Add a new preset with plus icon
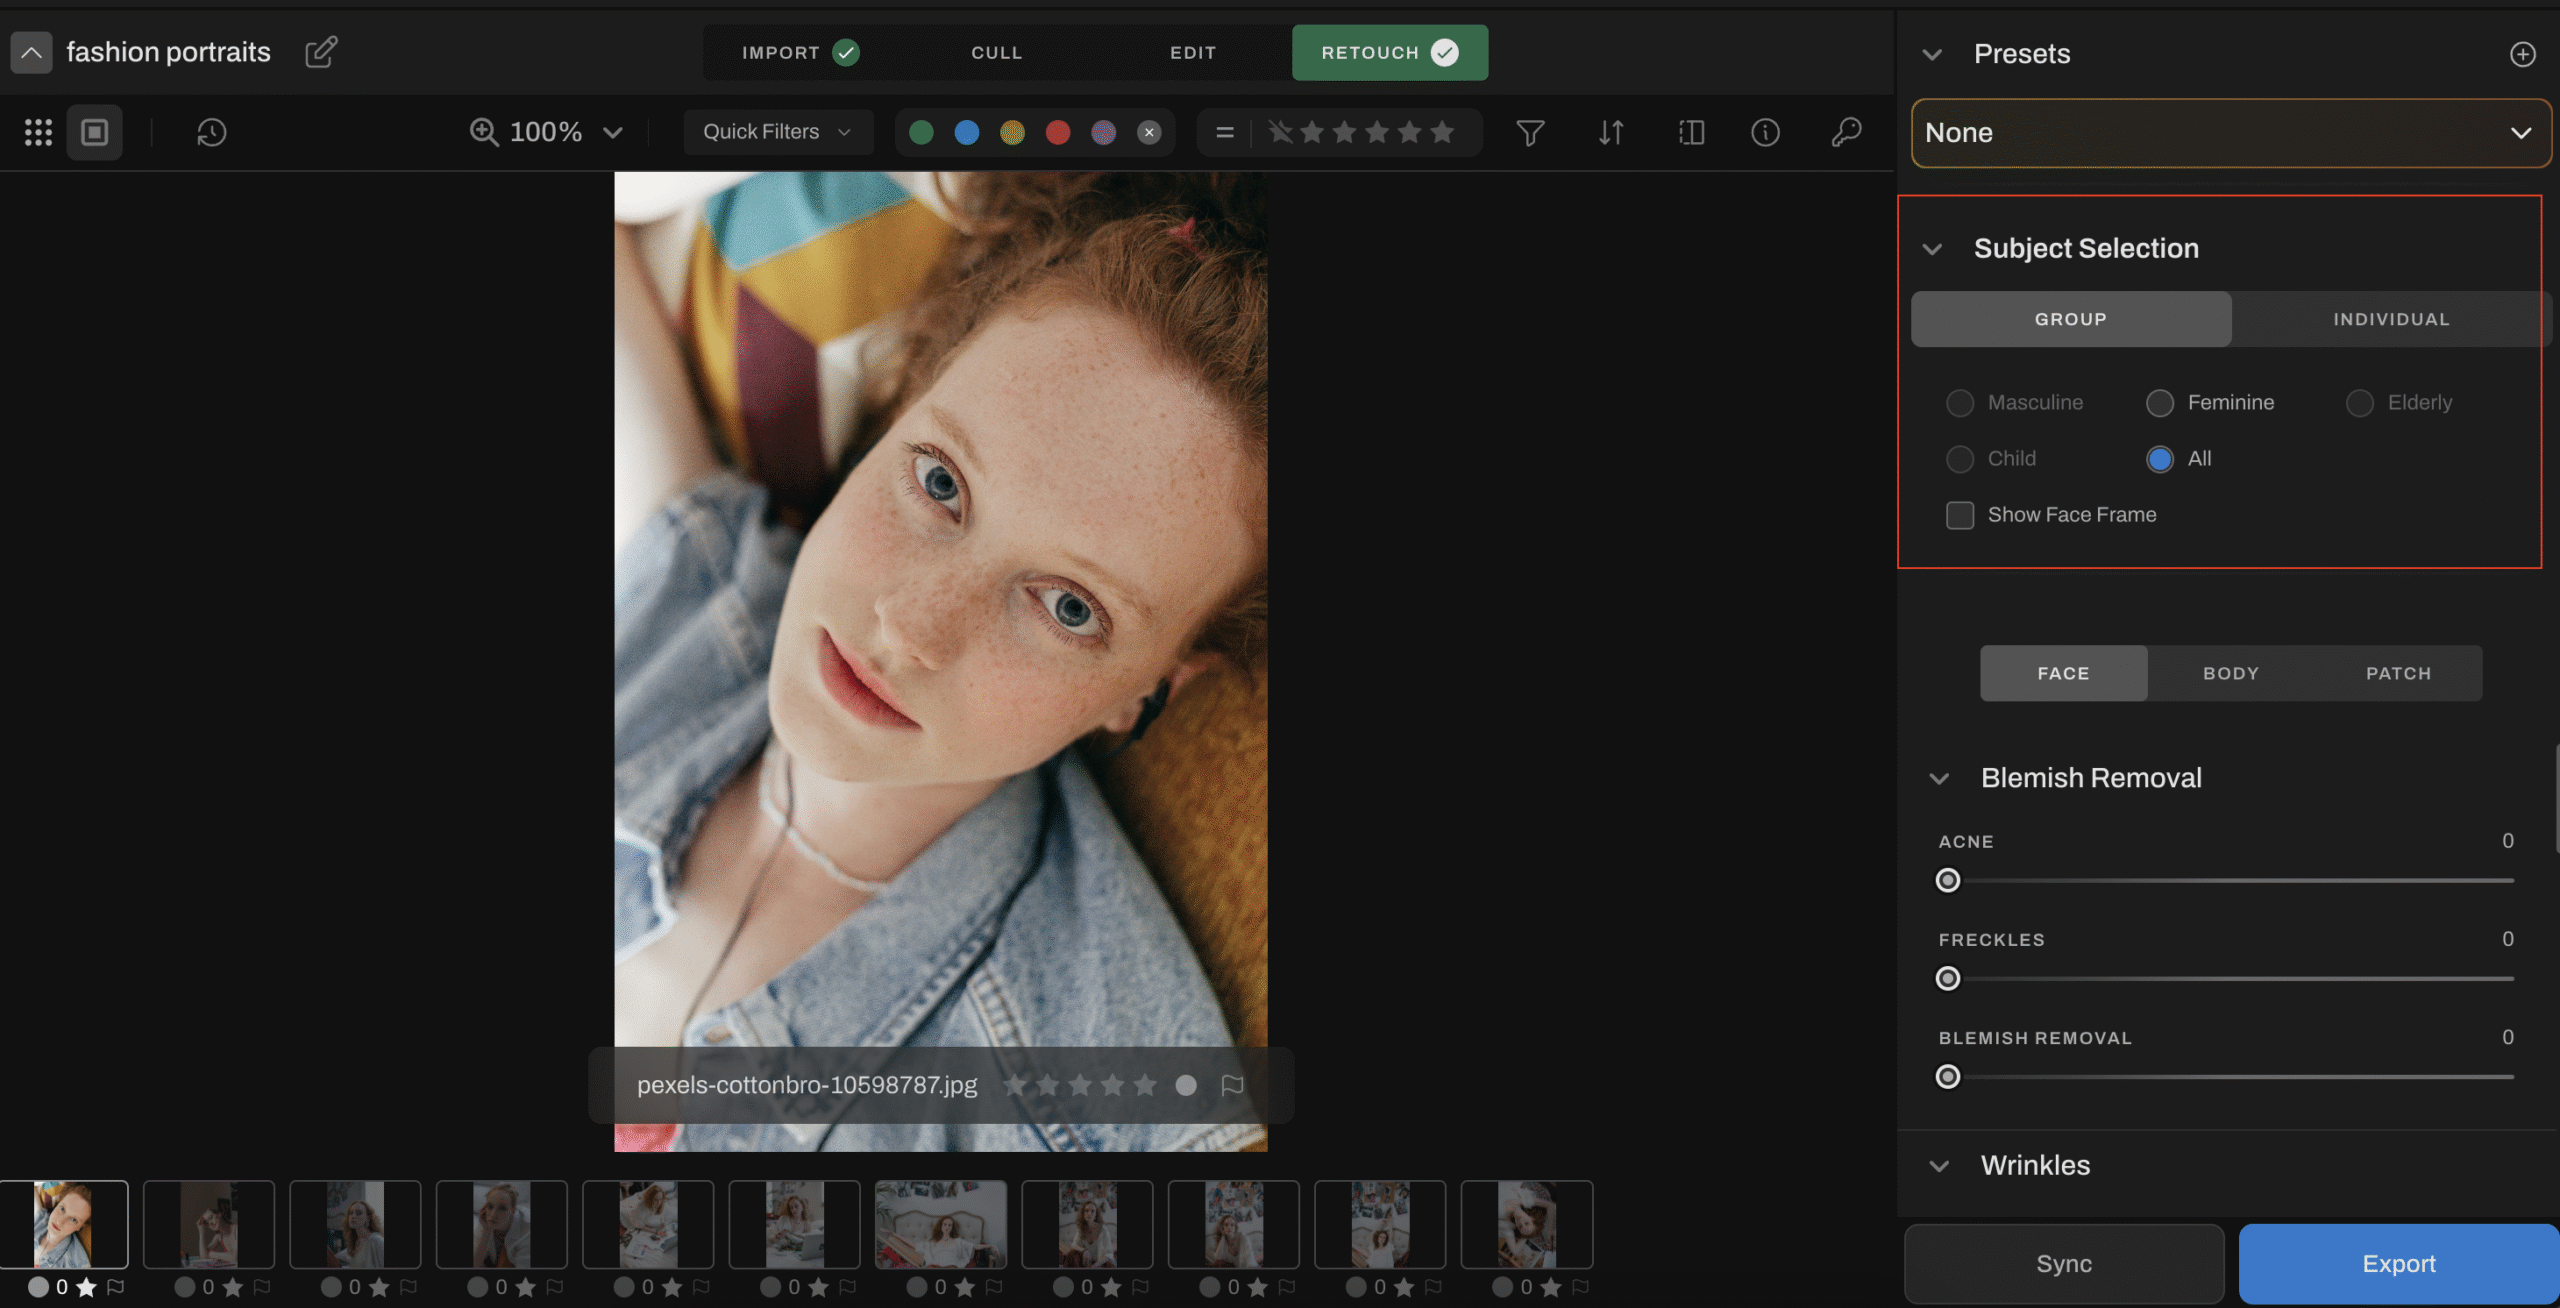The height and width of the screenshot is (1308, 2560). click(x=2522, y=54)
